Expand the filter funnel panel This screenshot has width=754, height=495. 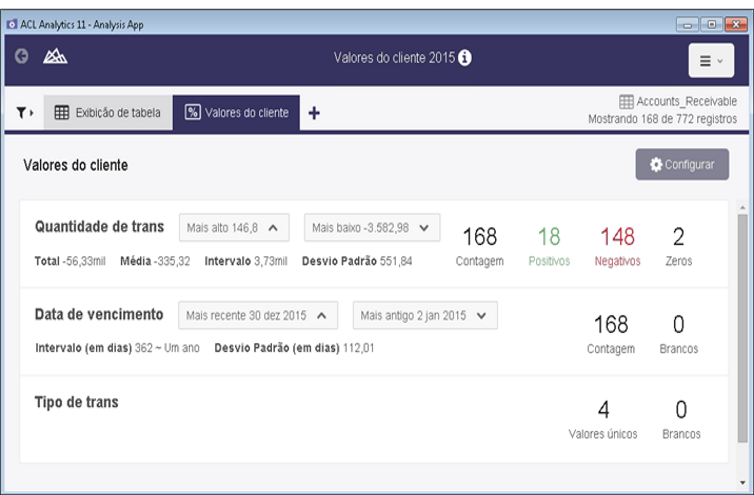(24, 113)
